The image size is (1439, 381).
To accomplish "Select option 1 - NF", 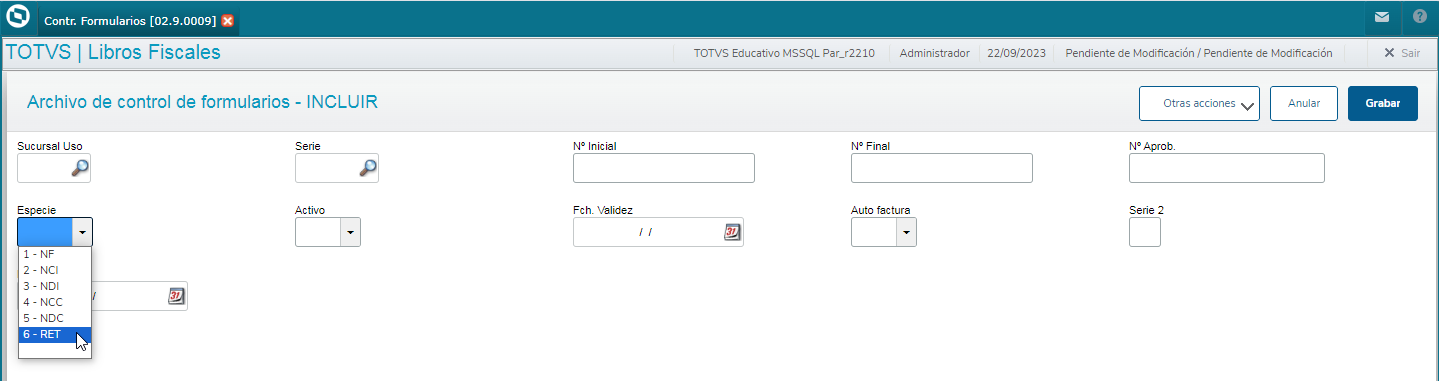I will pos(55,254).
